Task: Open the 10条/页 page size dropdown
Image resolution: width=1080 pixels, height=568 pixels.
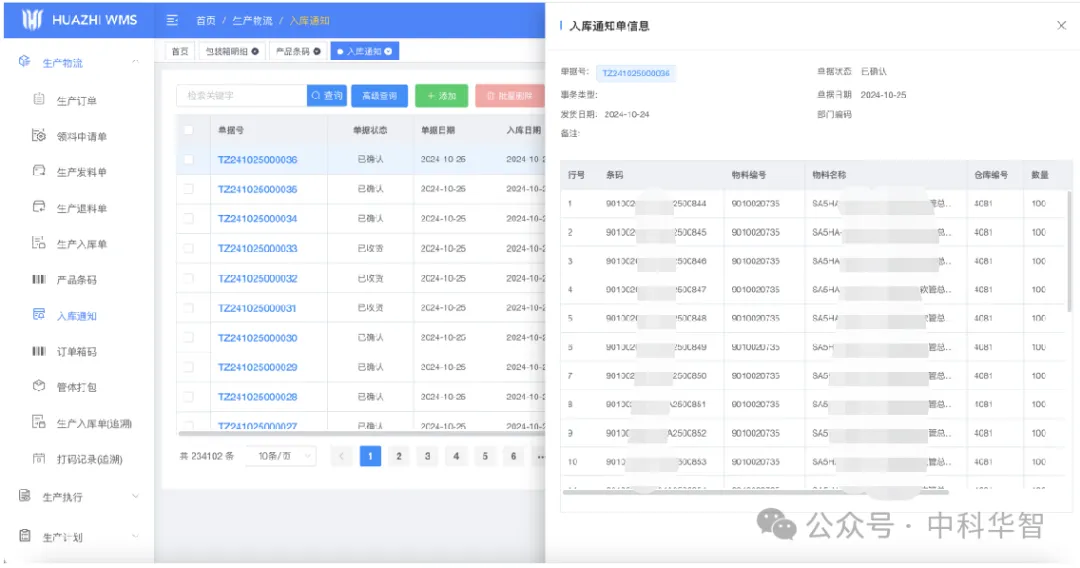Action: tap(280, 456)
